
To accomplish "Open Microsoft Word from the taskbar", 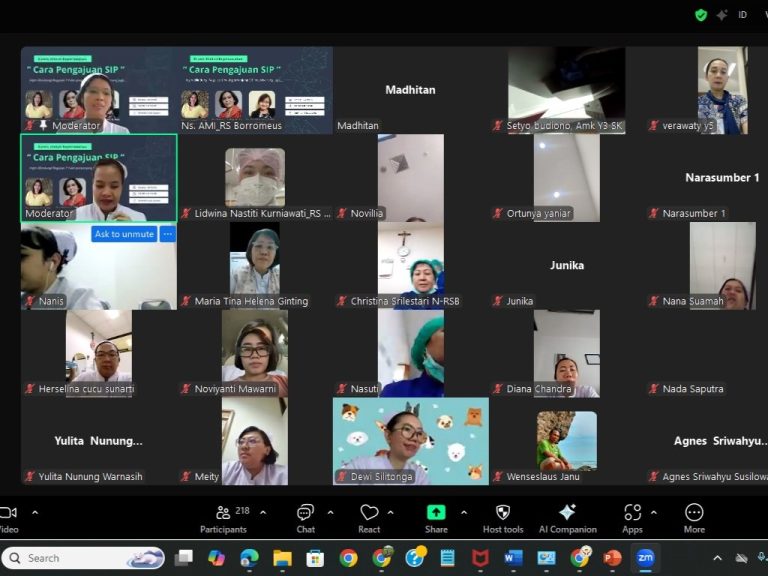I will (x=514, y=558).
